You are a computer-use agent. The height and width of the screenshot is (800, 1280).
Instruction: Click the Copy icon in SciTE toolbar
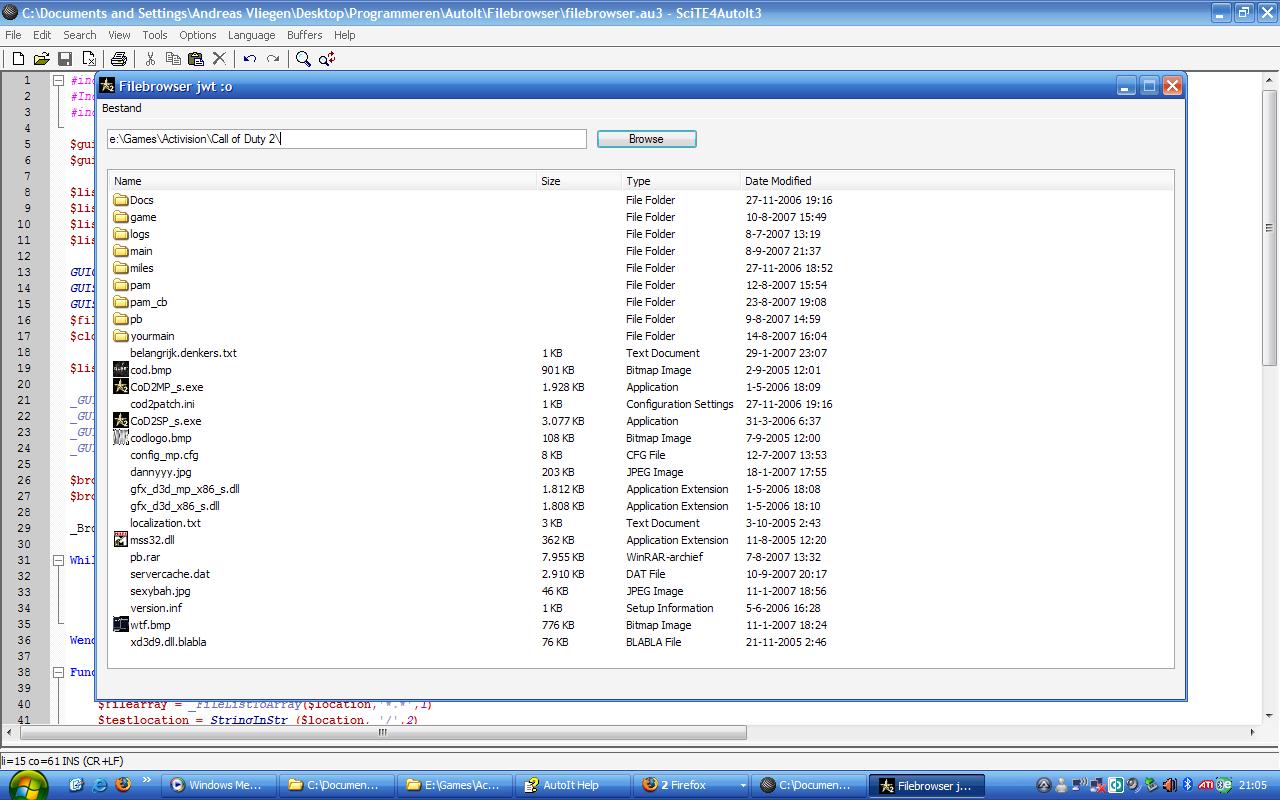point(173,59)
